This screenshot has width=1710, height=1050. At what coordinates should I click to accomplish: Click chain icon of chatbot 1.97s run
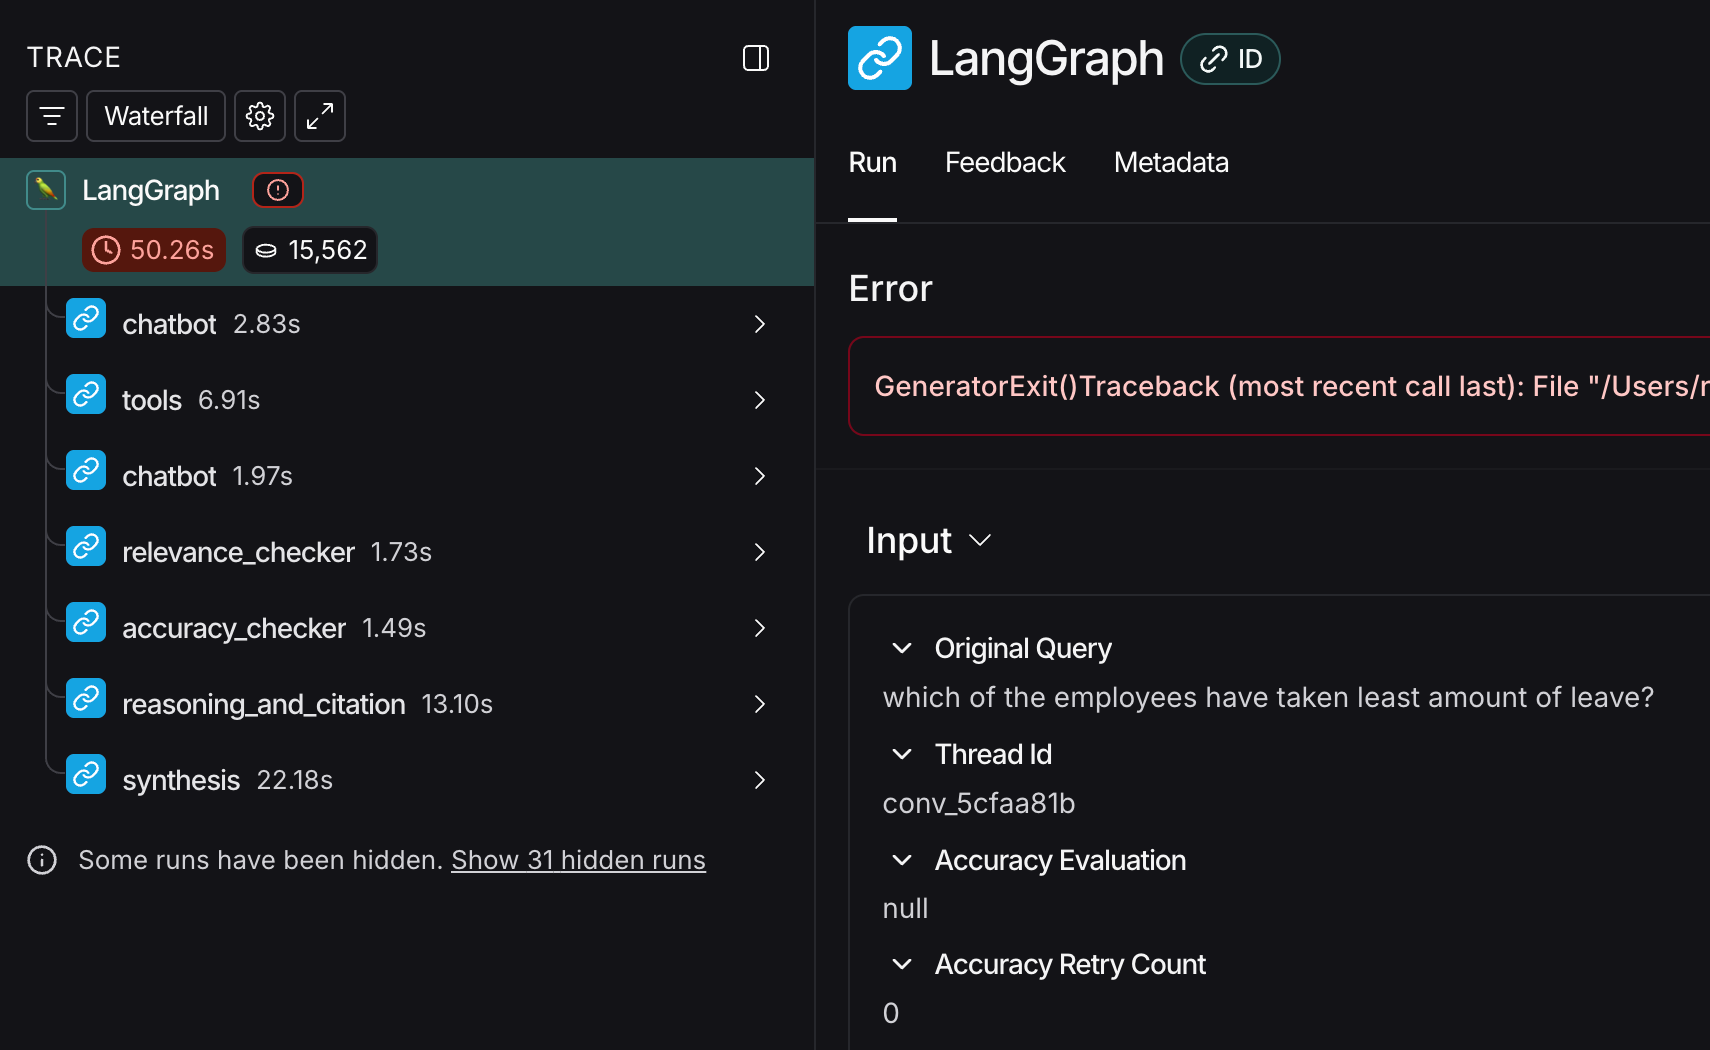tap(86, 471)
